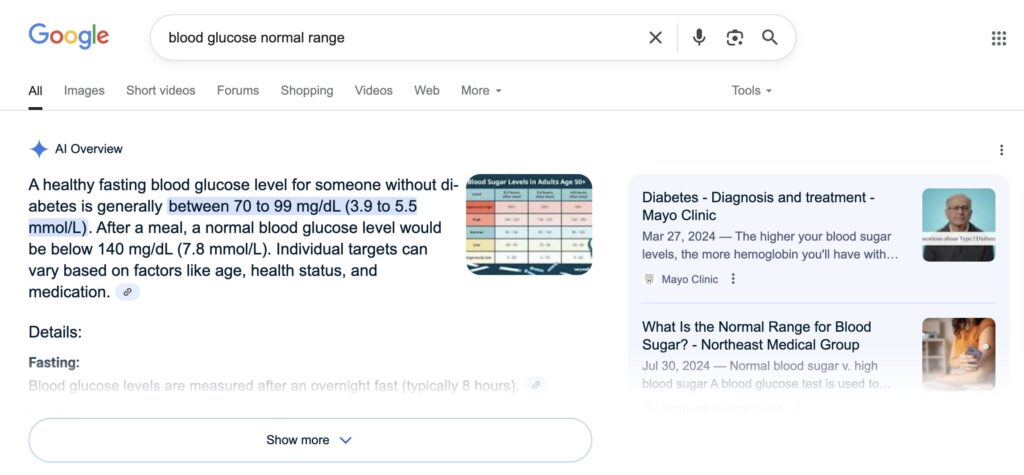Click the Mayo Clinic source name

pos(690,280)
